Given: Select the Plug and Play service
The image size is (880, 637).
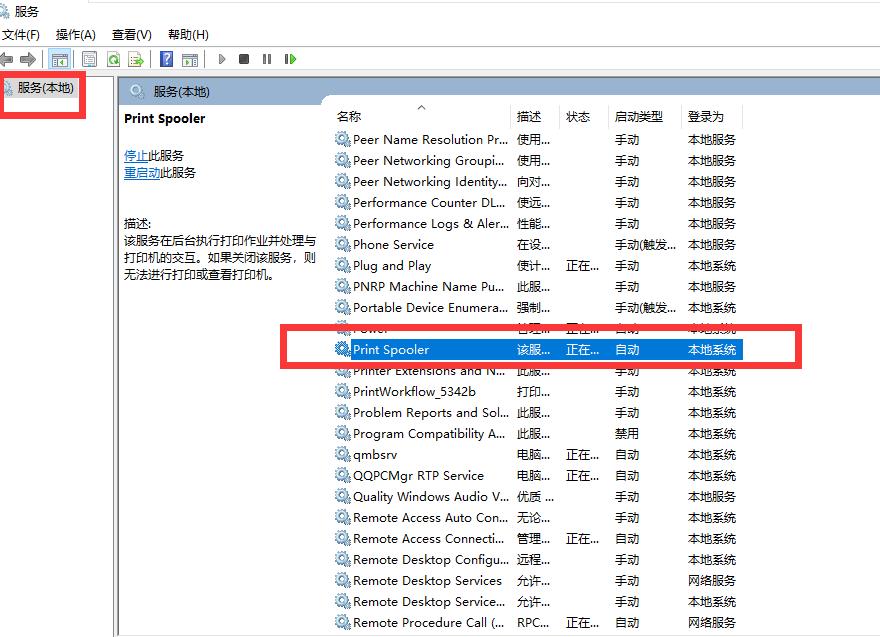Looking at the screenshot, I should click(394, 265).
